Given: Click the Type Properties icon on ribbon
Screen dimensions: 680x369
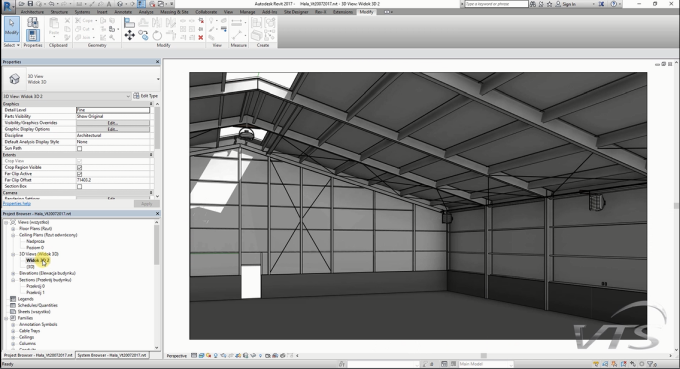Looking at the screenshot, I should click(x=33, y=22).
